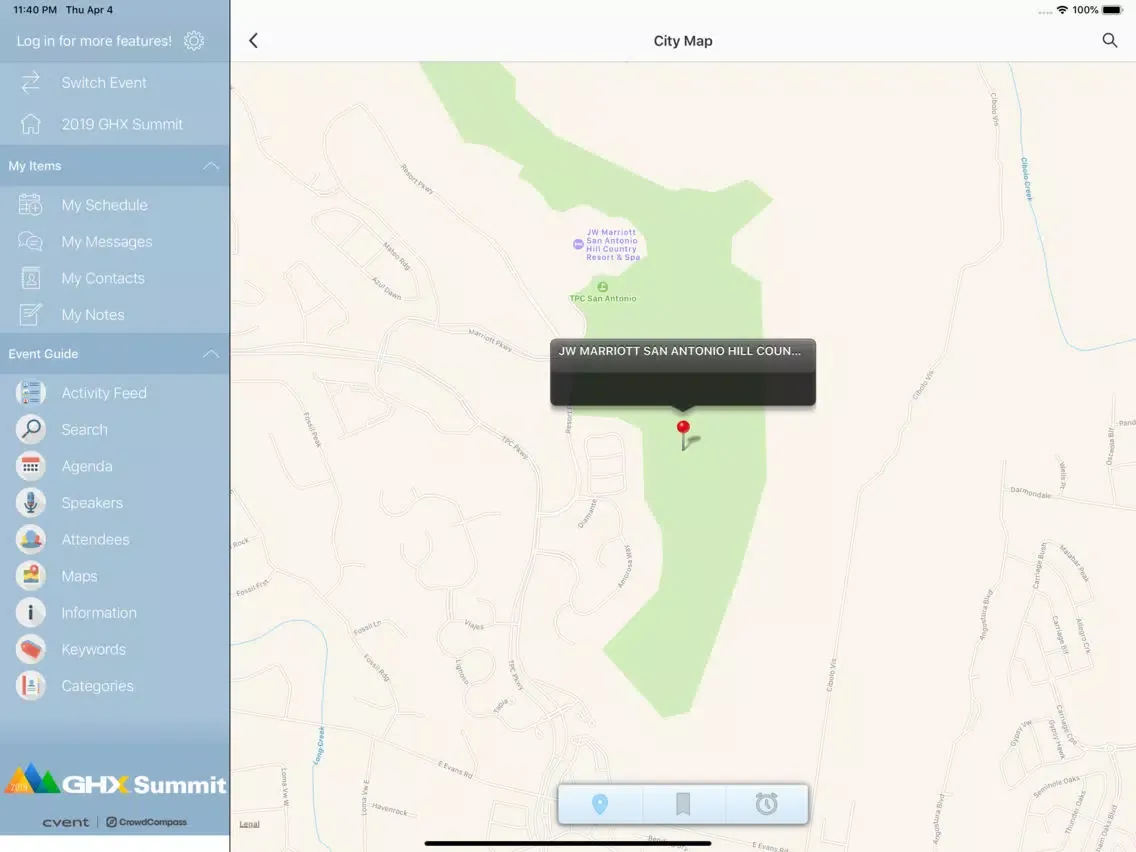Select My Messages label
This screenshot has width=1136, height=852.
coord(106,242)
